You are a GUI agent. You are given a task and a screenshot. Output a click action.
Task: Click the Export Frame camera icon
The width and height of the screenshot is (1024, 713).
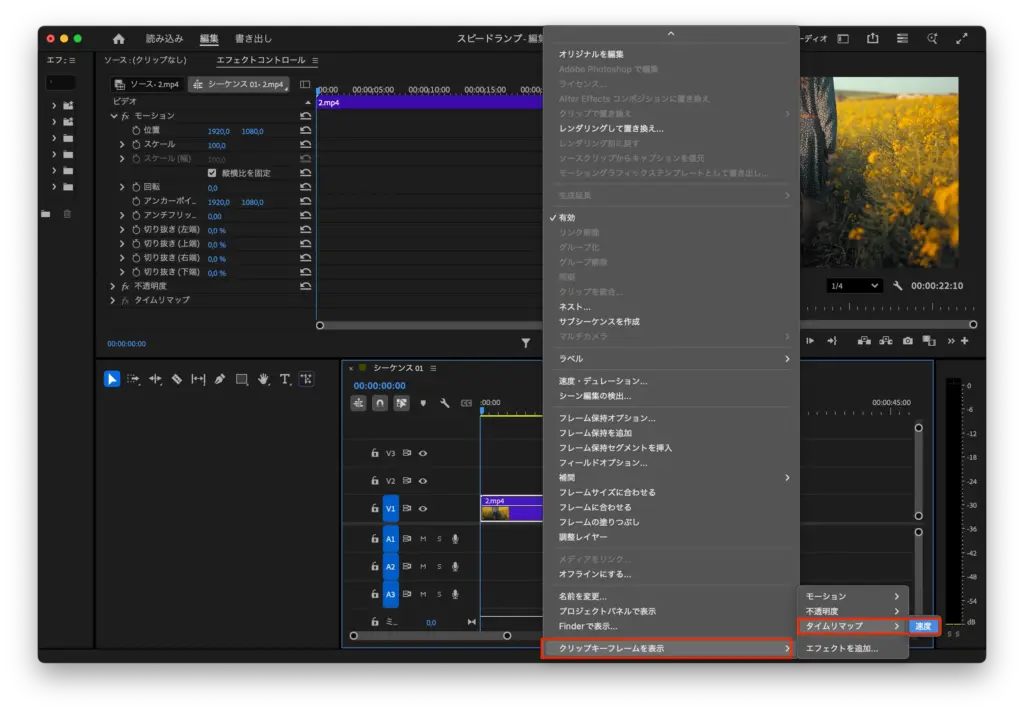(x=907, y=341)
